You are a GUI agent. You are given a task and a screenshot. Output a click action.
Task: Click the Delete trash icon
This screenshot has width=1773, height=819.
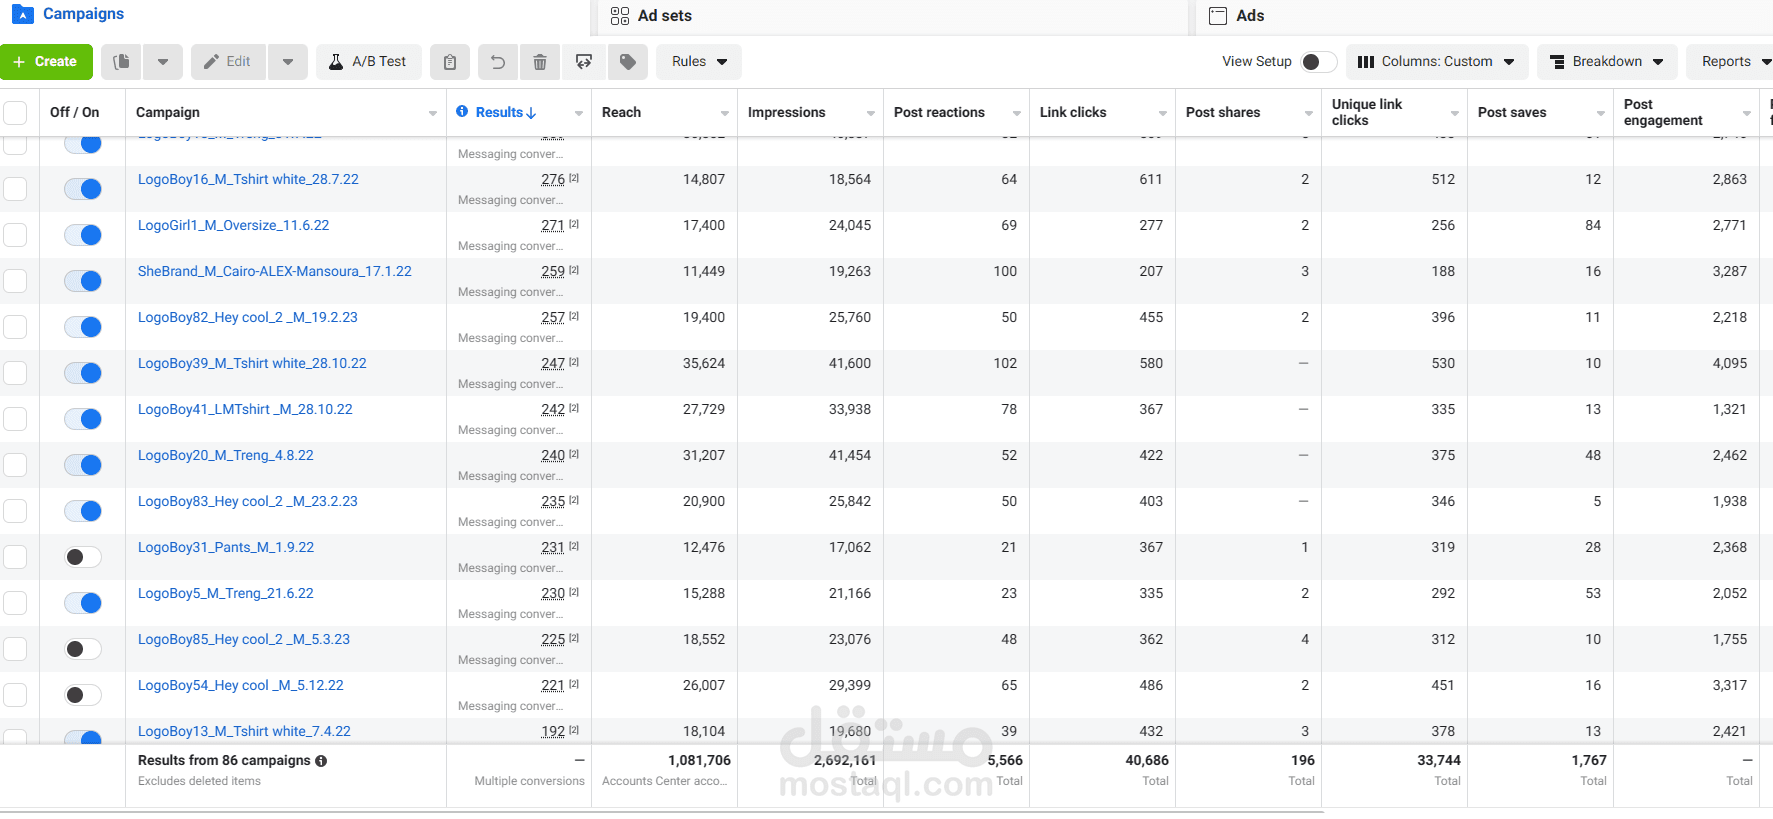click(x=540, y=62)
